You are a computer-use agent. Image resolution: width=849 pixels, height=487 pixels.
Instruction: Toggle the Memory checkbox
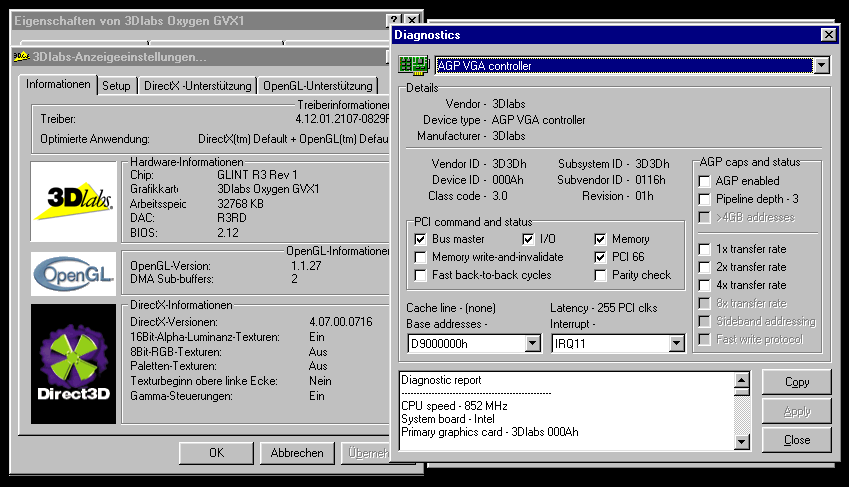pos(600,239)
